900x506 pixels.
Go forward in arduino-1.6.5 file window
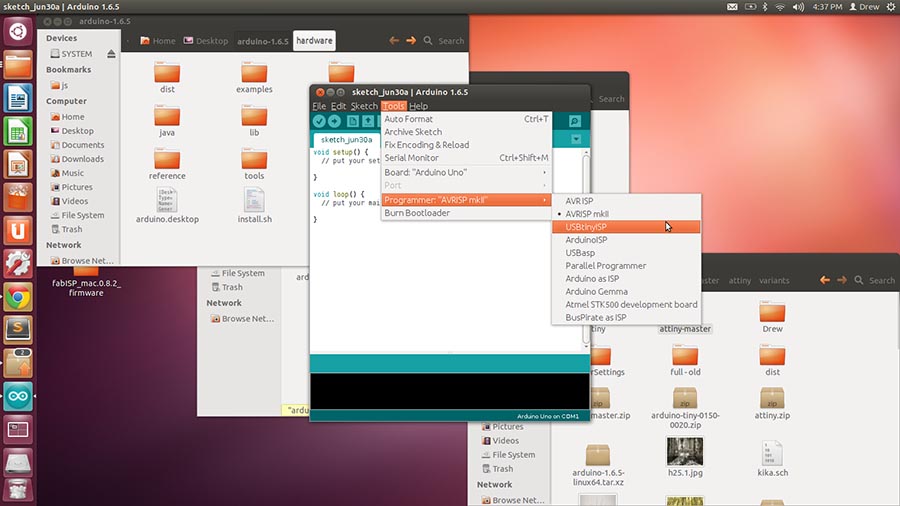pyautogui.click(x=411, y=41)
